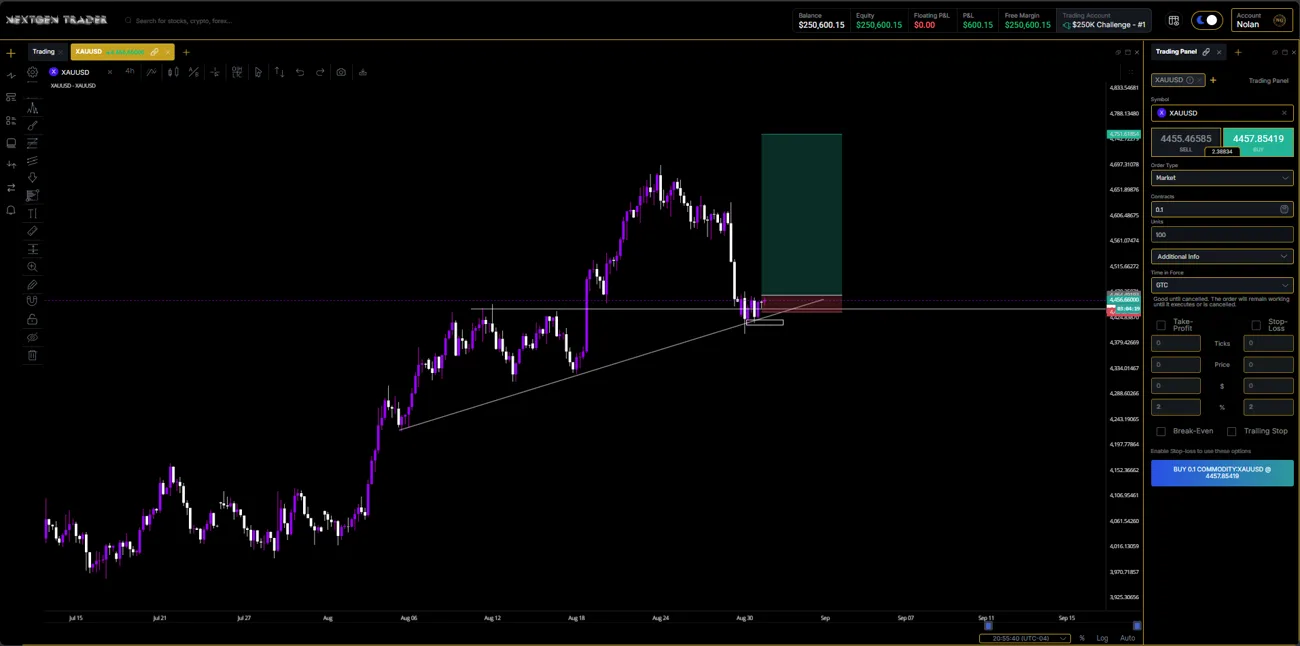Open the calculator icon in Contracts field

click(x=1284, y=209)
